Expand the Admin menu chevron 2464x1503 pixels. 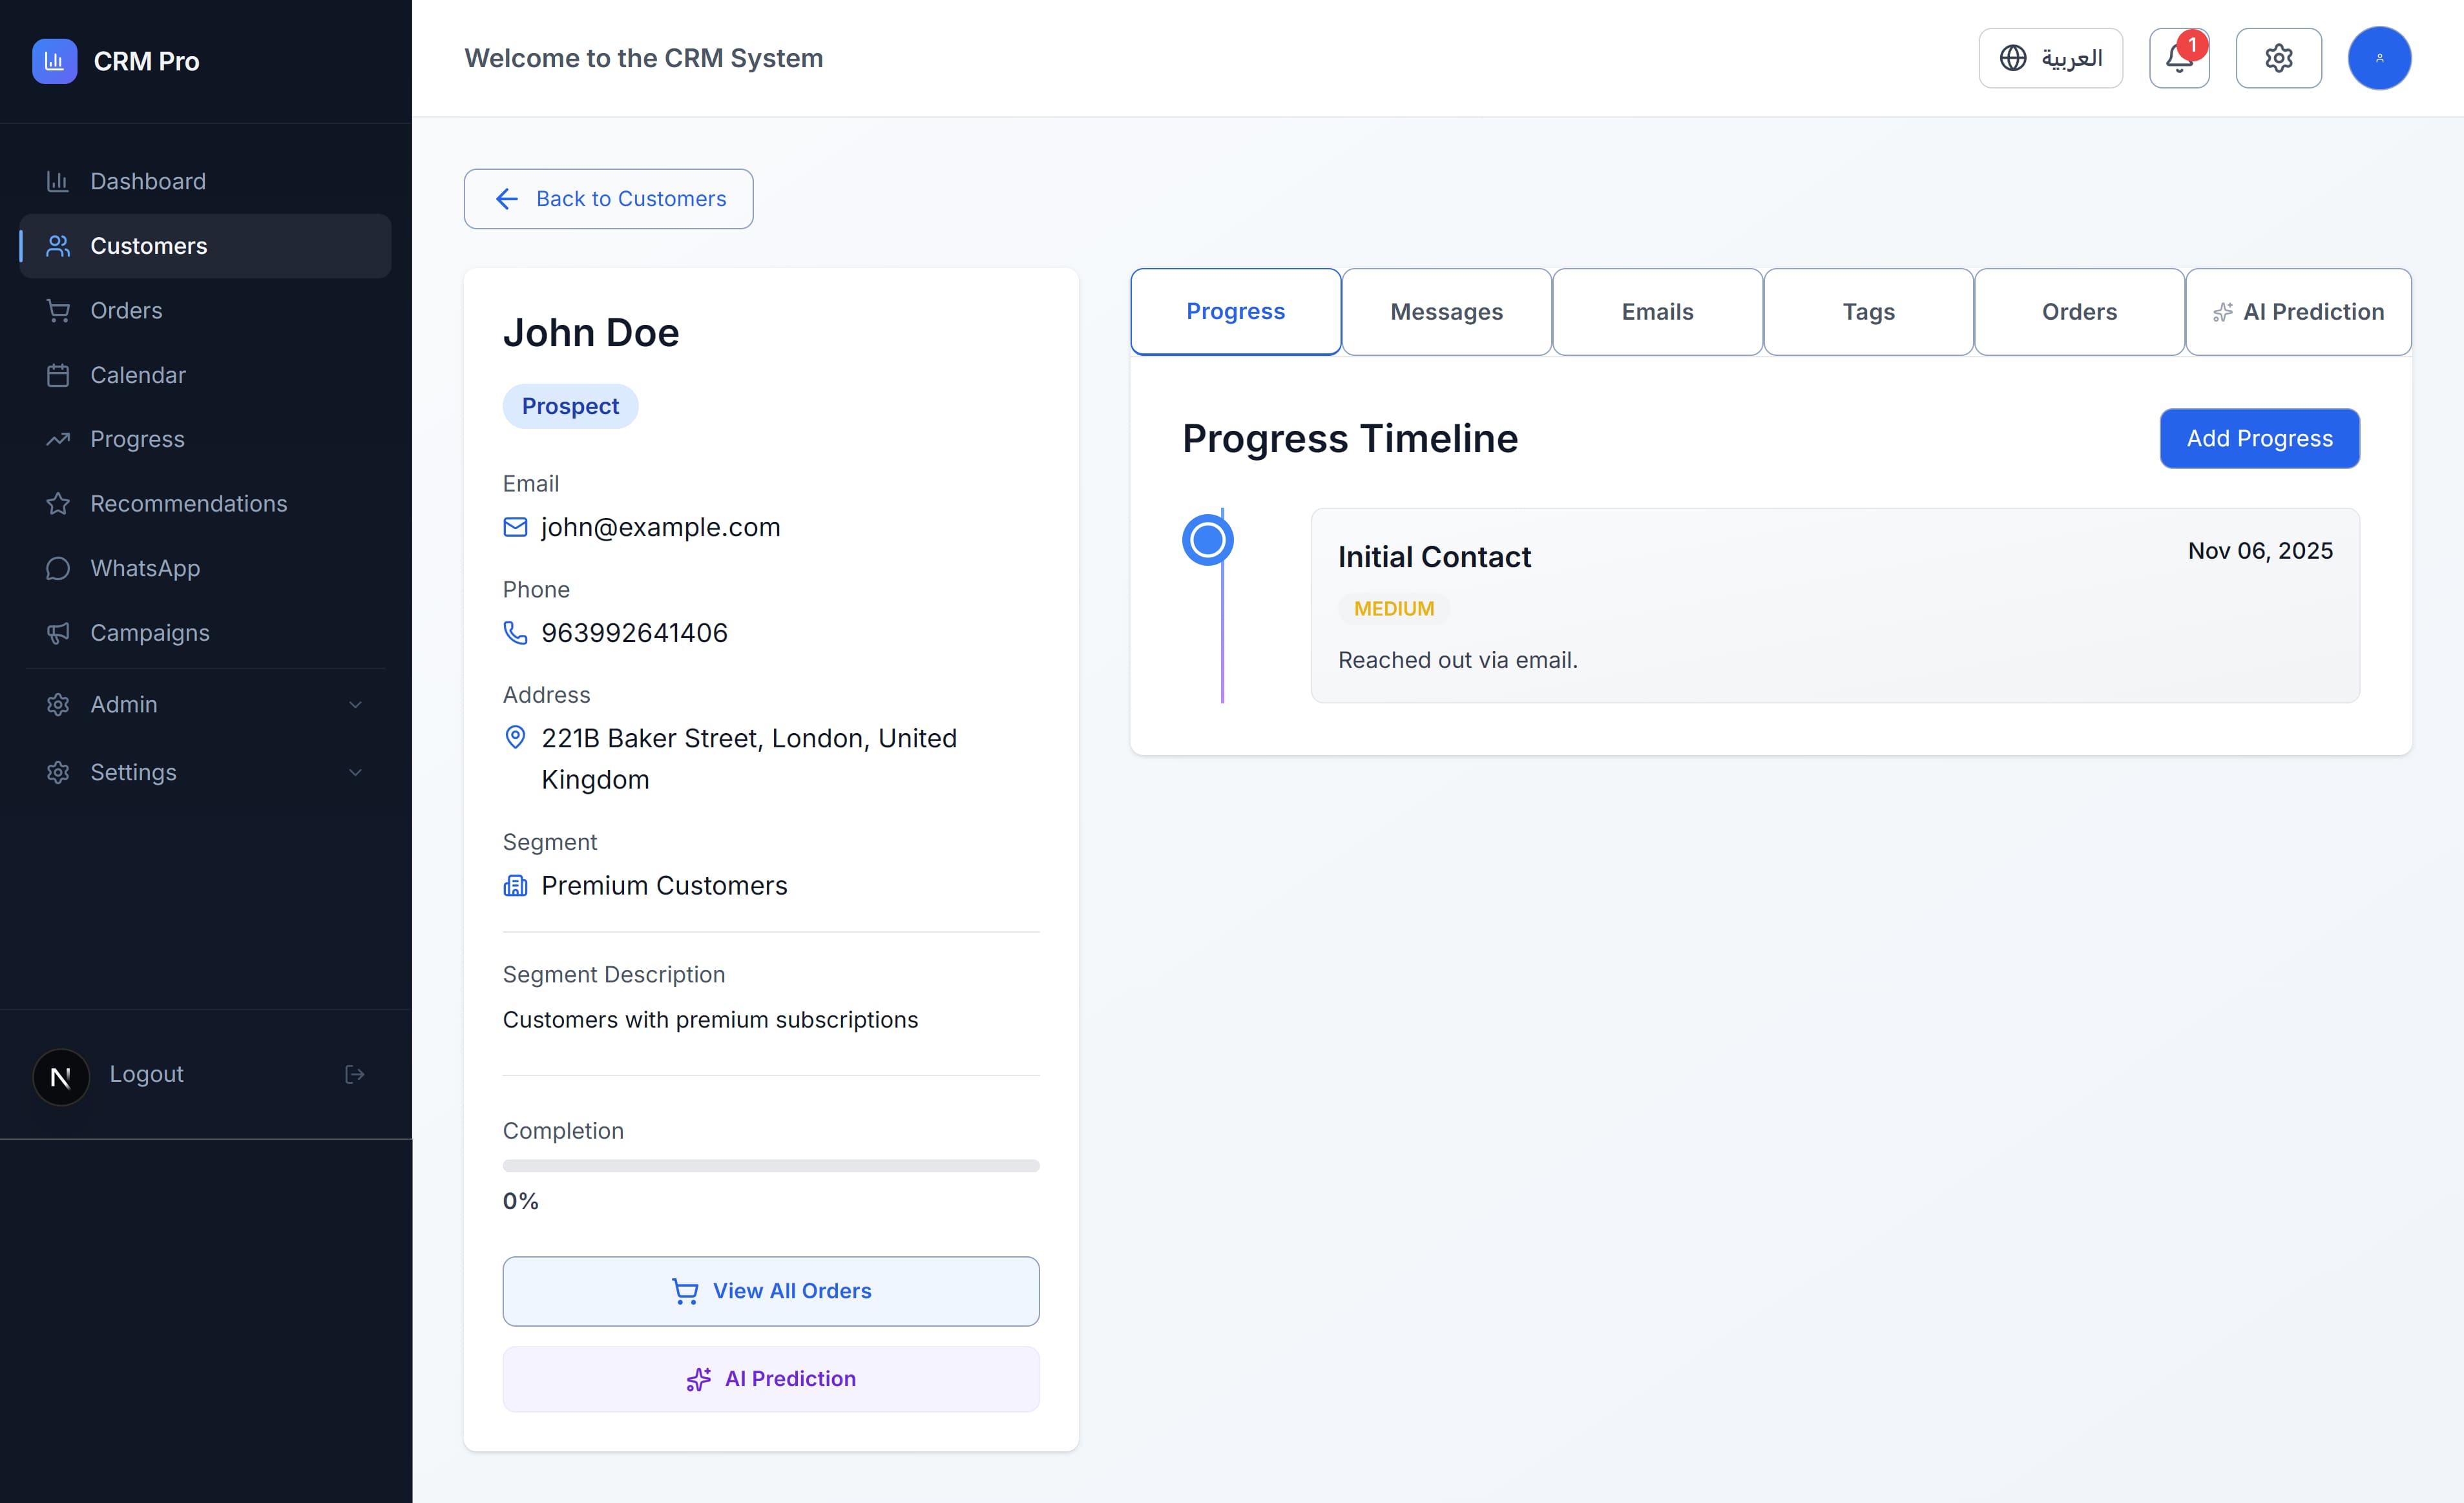tap(355, 704)
